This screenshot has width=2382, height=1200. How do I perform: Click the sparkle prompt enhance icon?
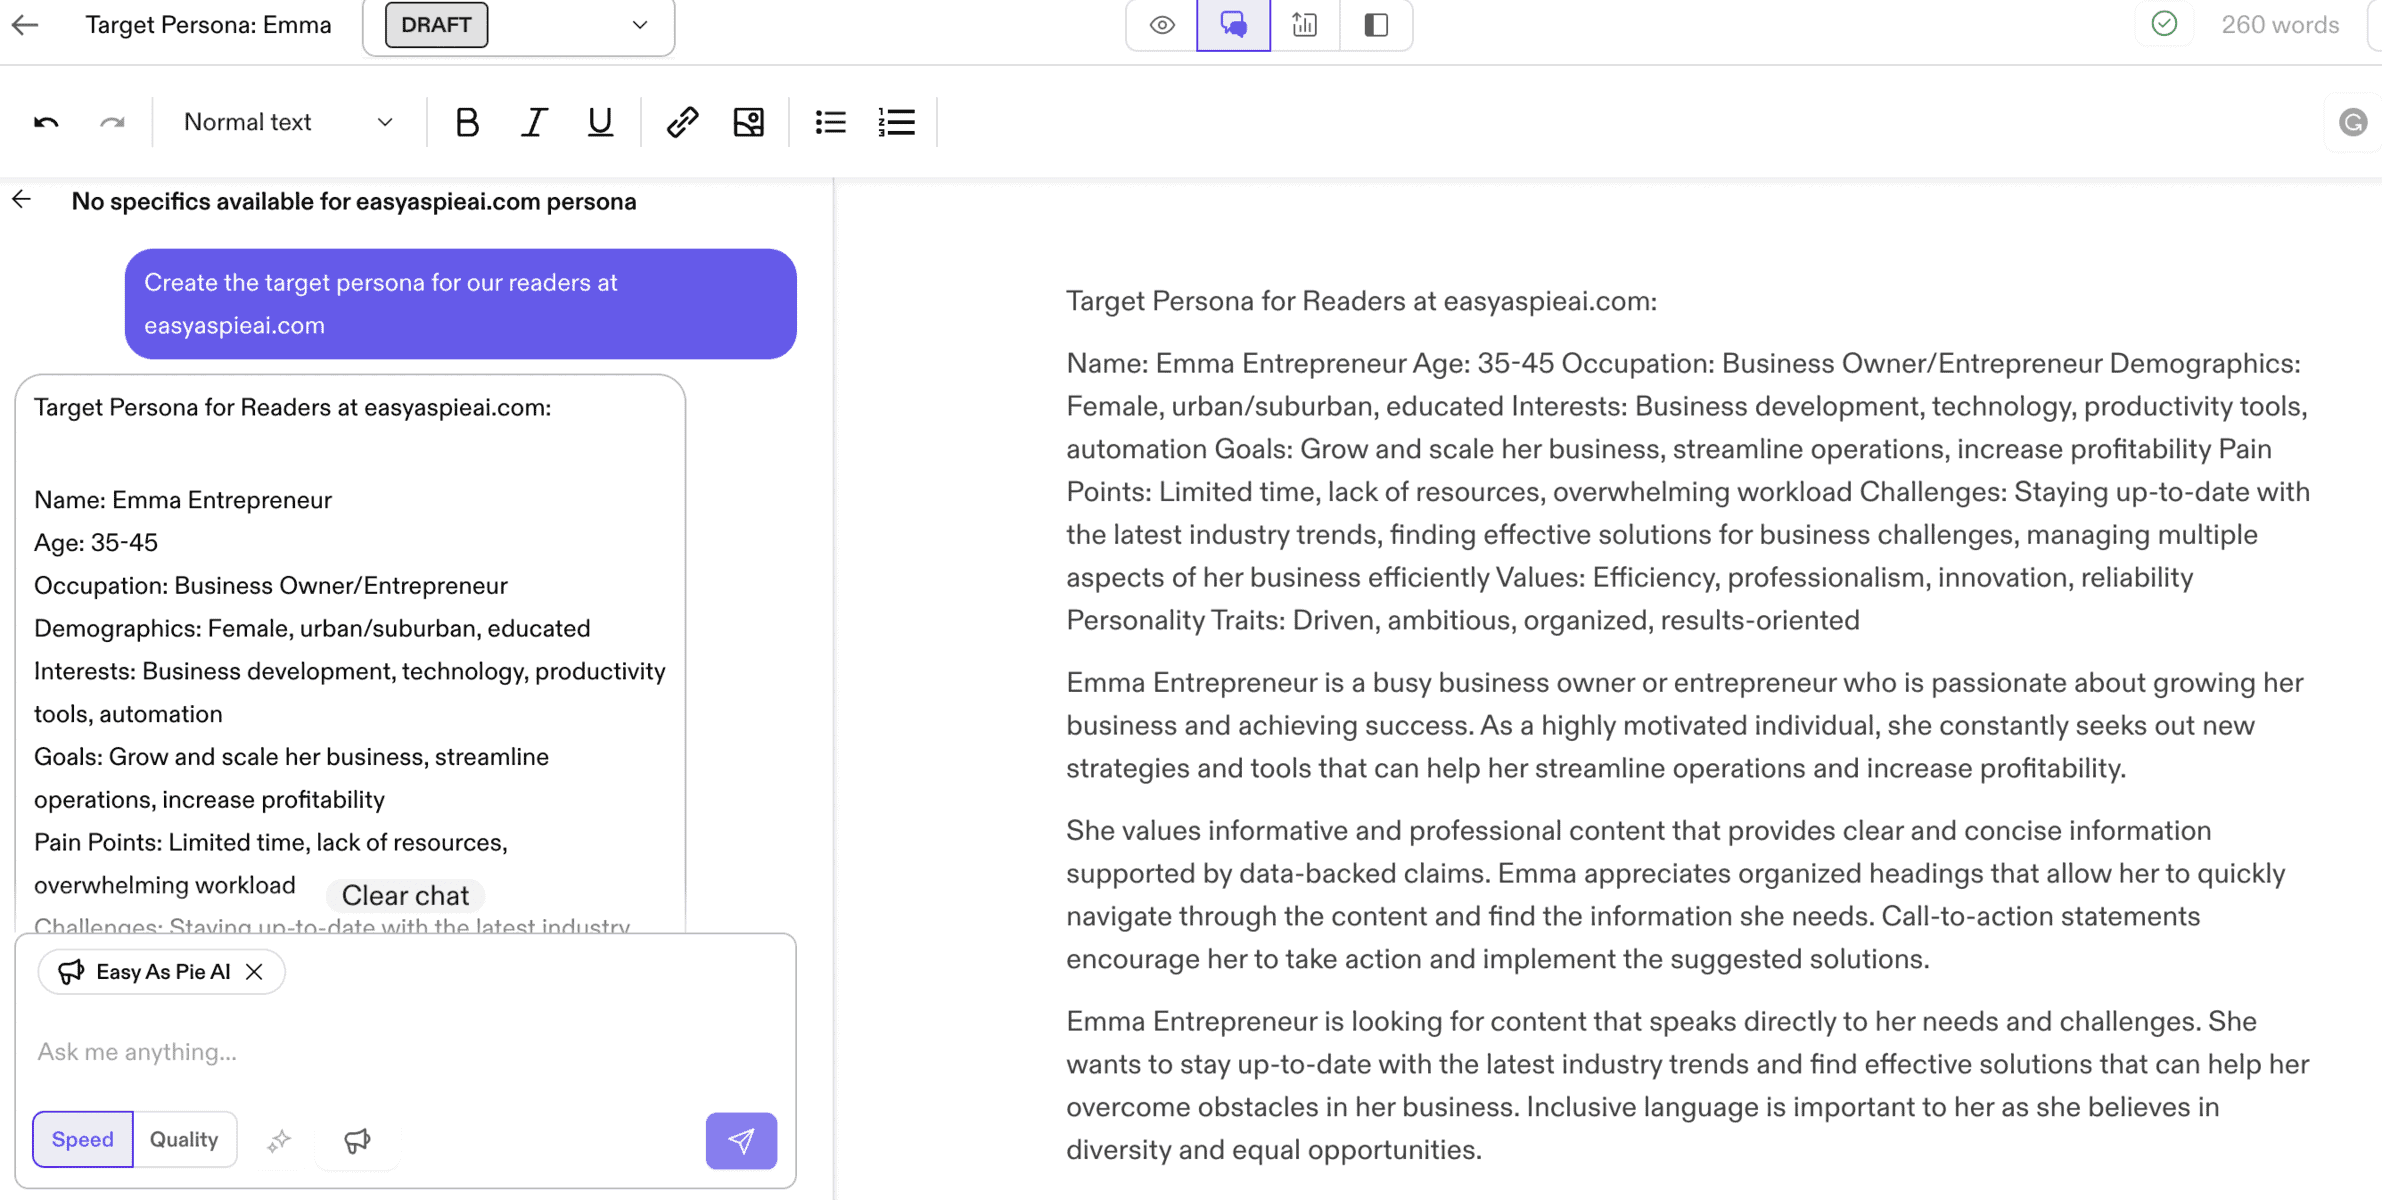279,1140
